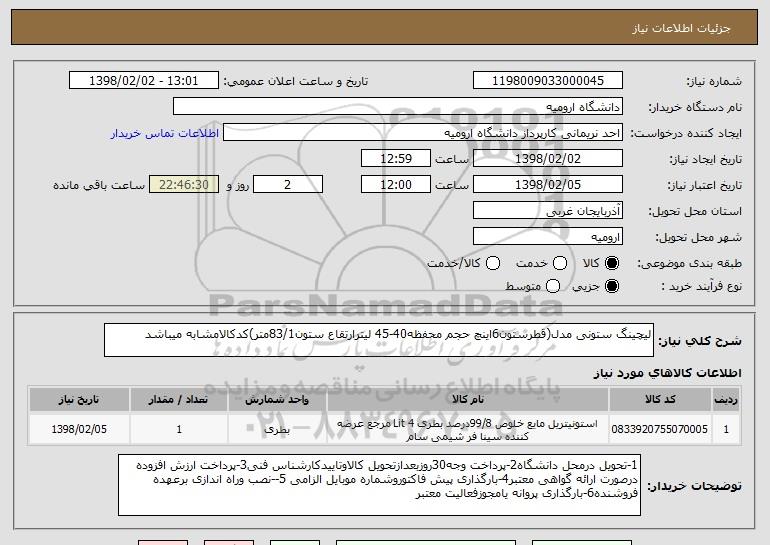The height and width of the screenshot is (545, 770).
Task: Click the کد کالا column header
Action: click(x=660, y=399)
